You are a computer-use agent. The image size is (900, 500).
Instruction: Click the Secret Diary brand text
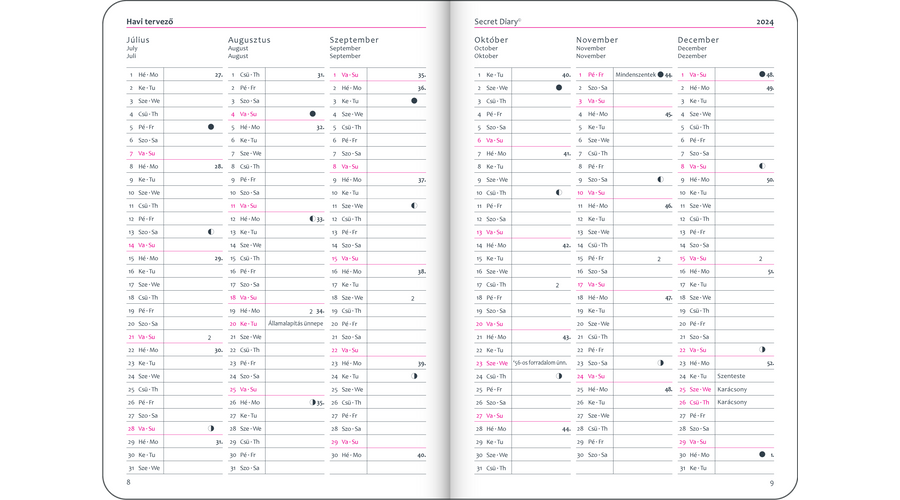click(x=500, y=21)
